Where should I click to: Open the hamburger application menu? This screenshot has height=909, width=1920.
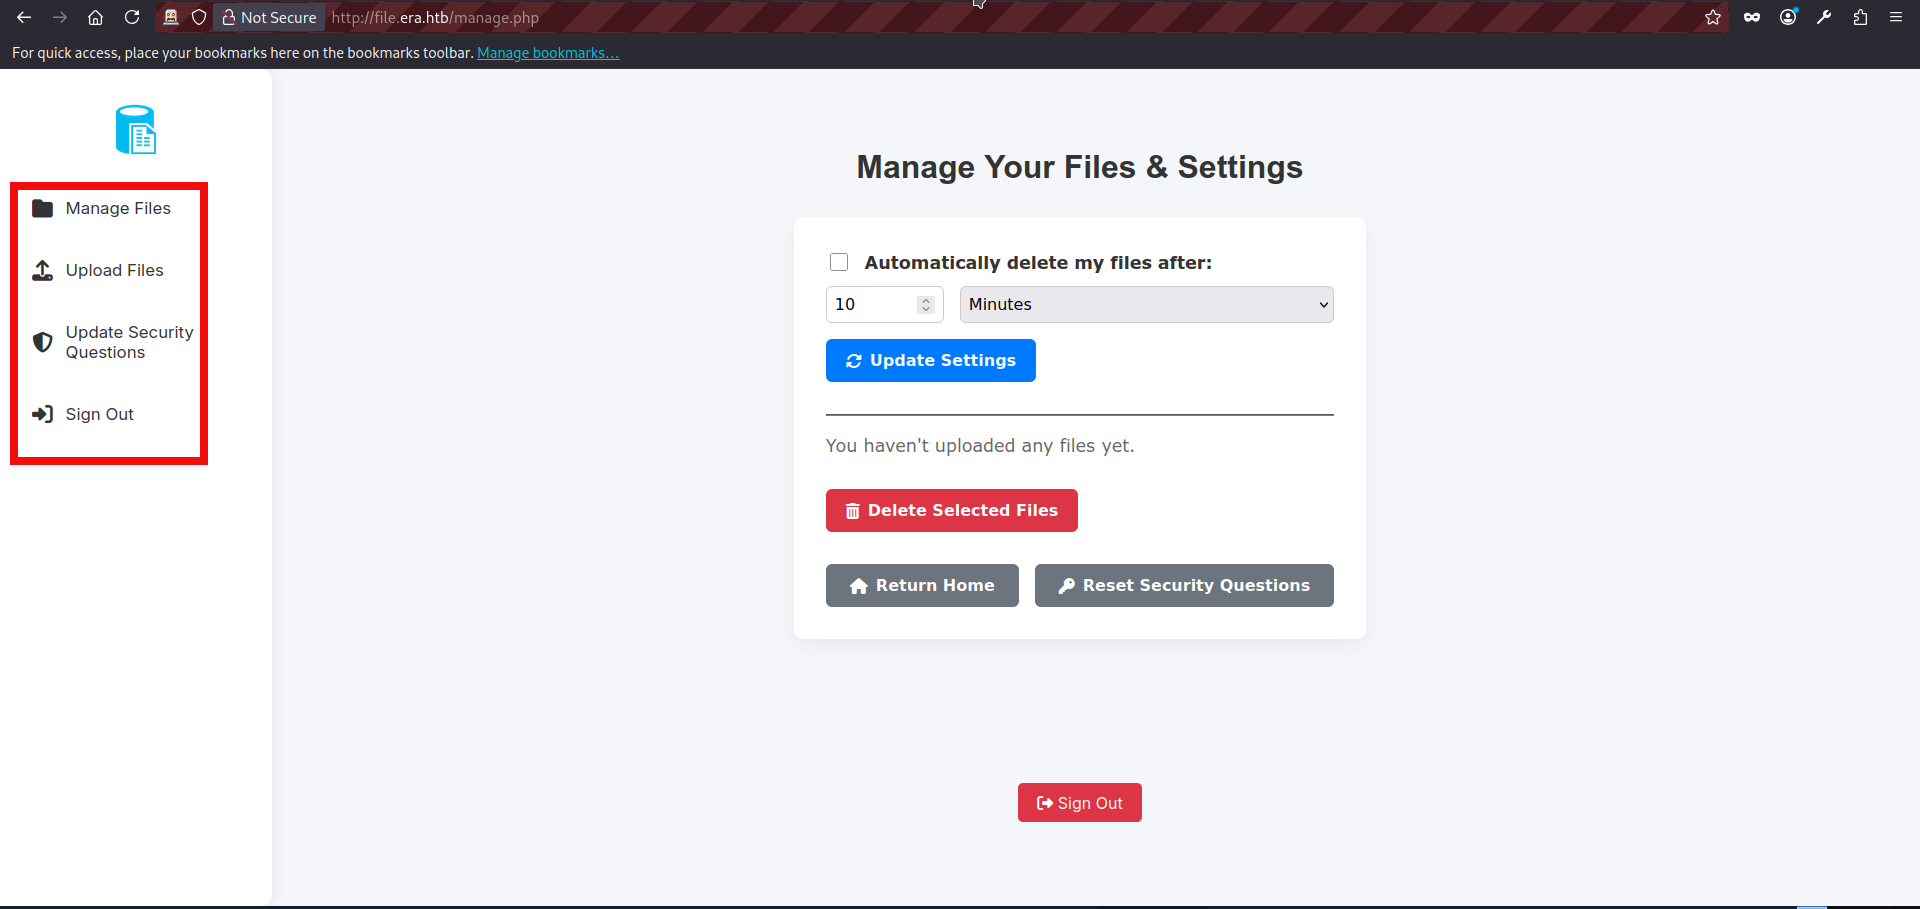(1896, 17)
